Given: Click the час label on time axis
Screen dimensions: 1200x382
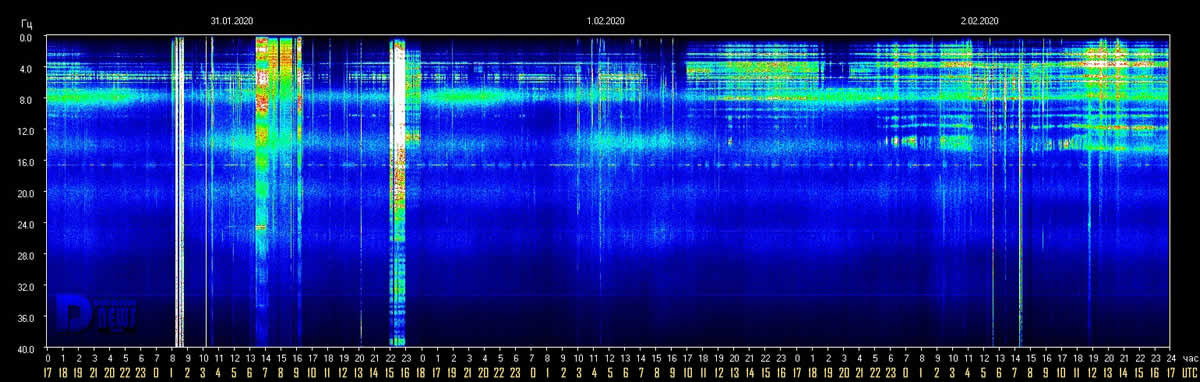Looking at the screenshot, I should 1188,355.
